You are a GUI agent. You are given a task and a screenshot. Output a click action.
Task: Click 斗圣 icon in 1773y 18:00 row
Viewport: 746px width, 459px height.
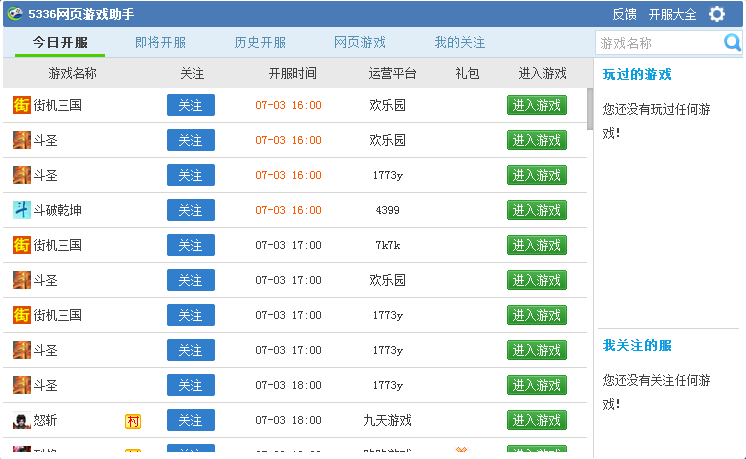(21, 385)
